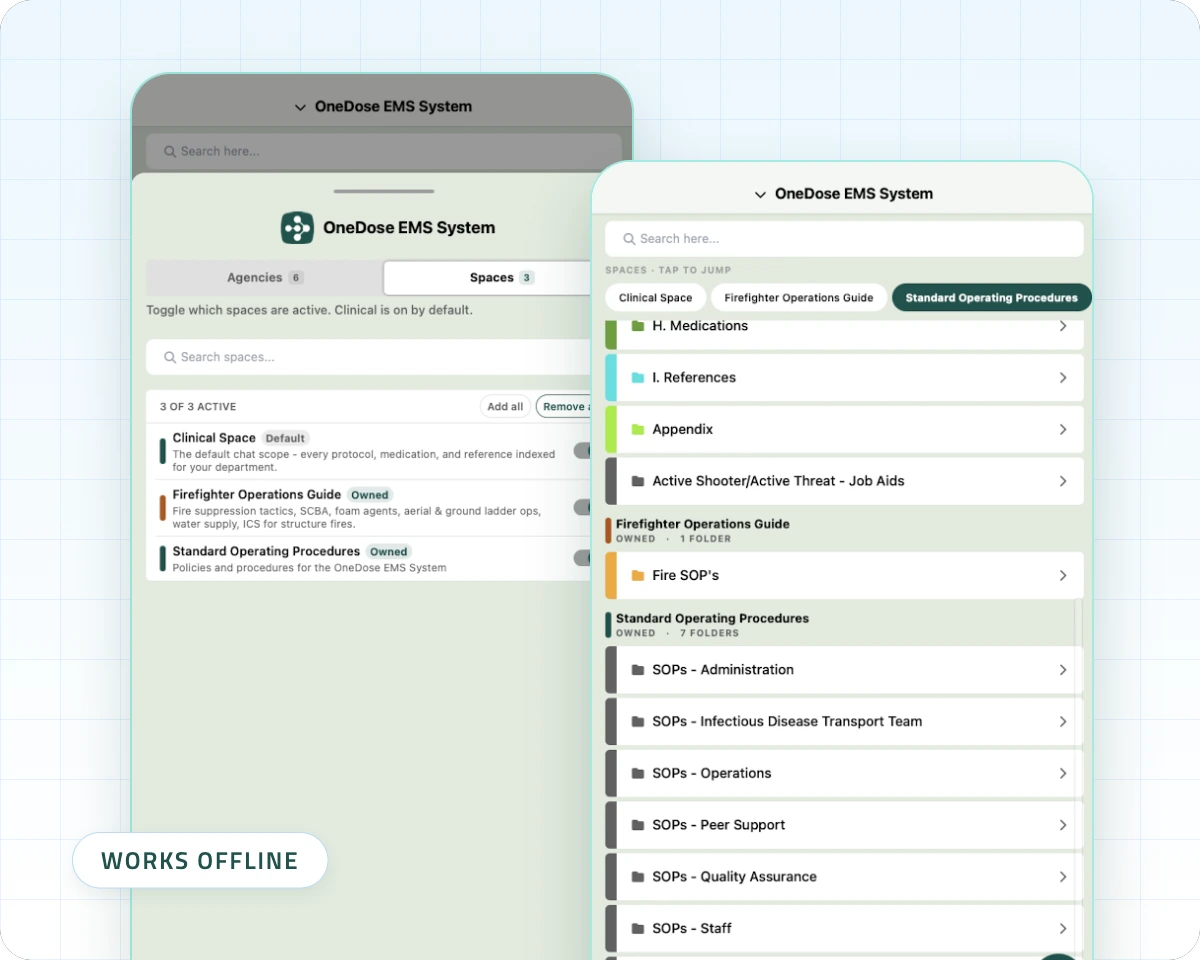Click folder icon beside SOPs - Operations
The width and height of the screenshot is (1200, 960).
pyautogui.click(x=638, y=774)
